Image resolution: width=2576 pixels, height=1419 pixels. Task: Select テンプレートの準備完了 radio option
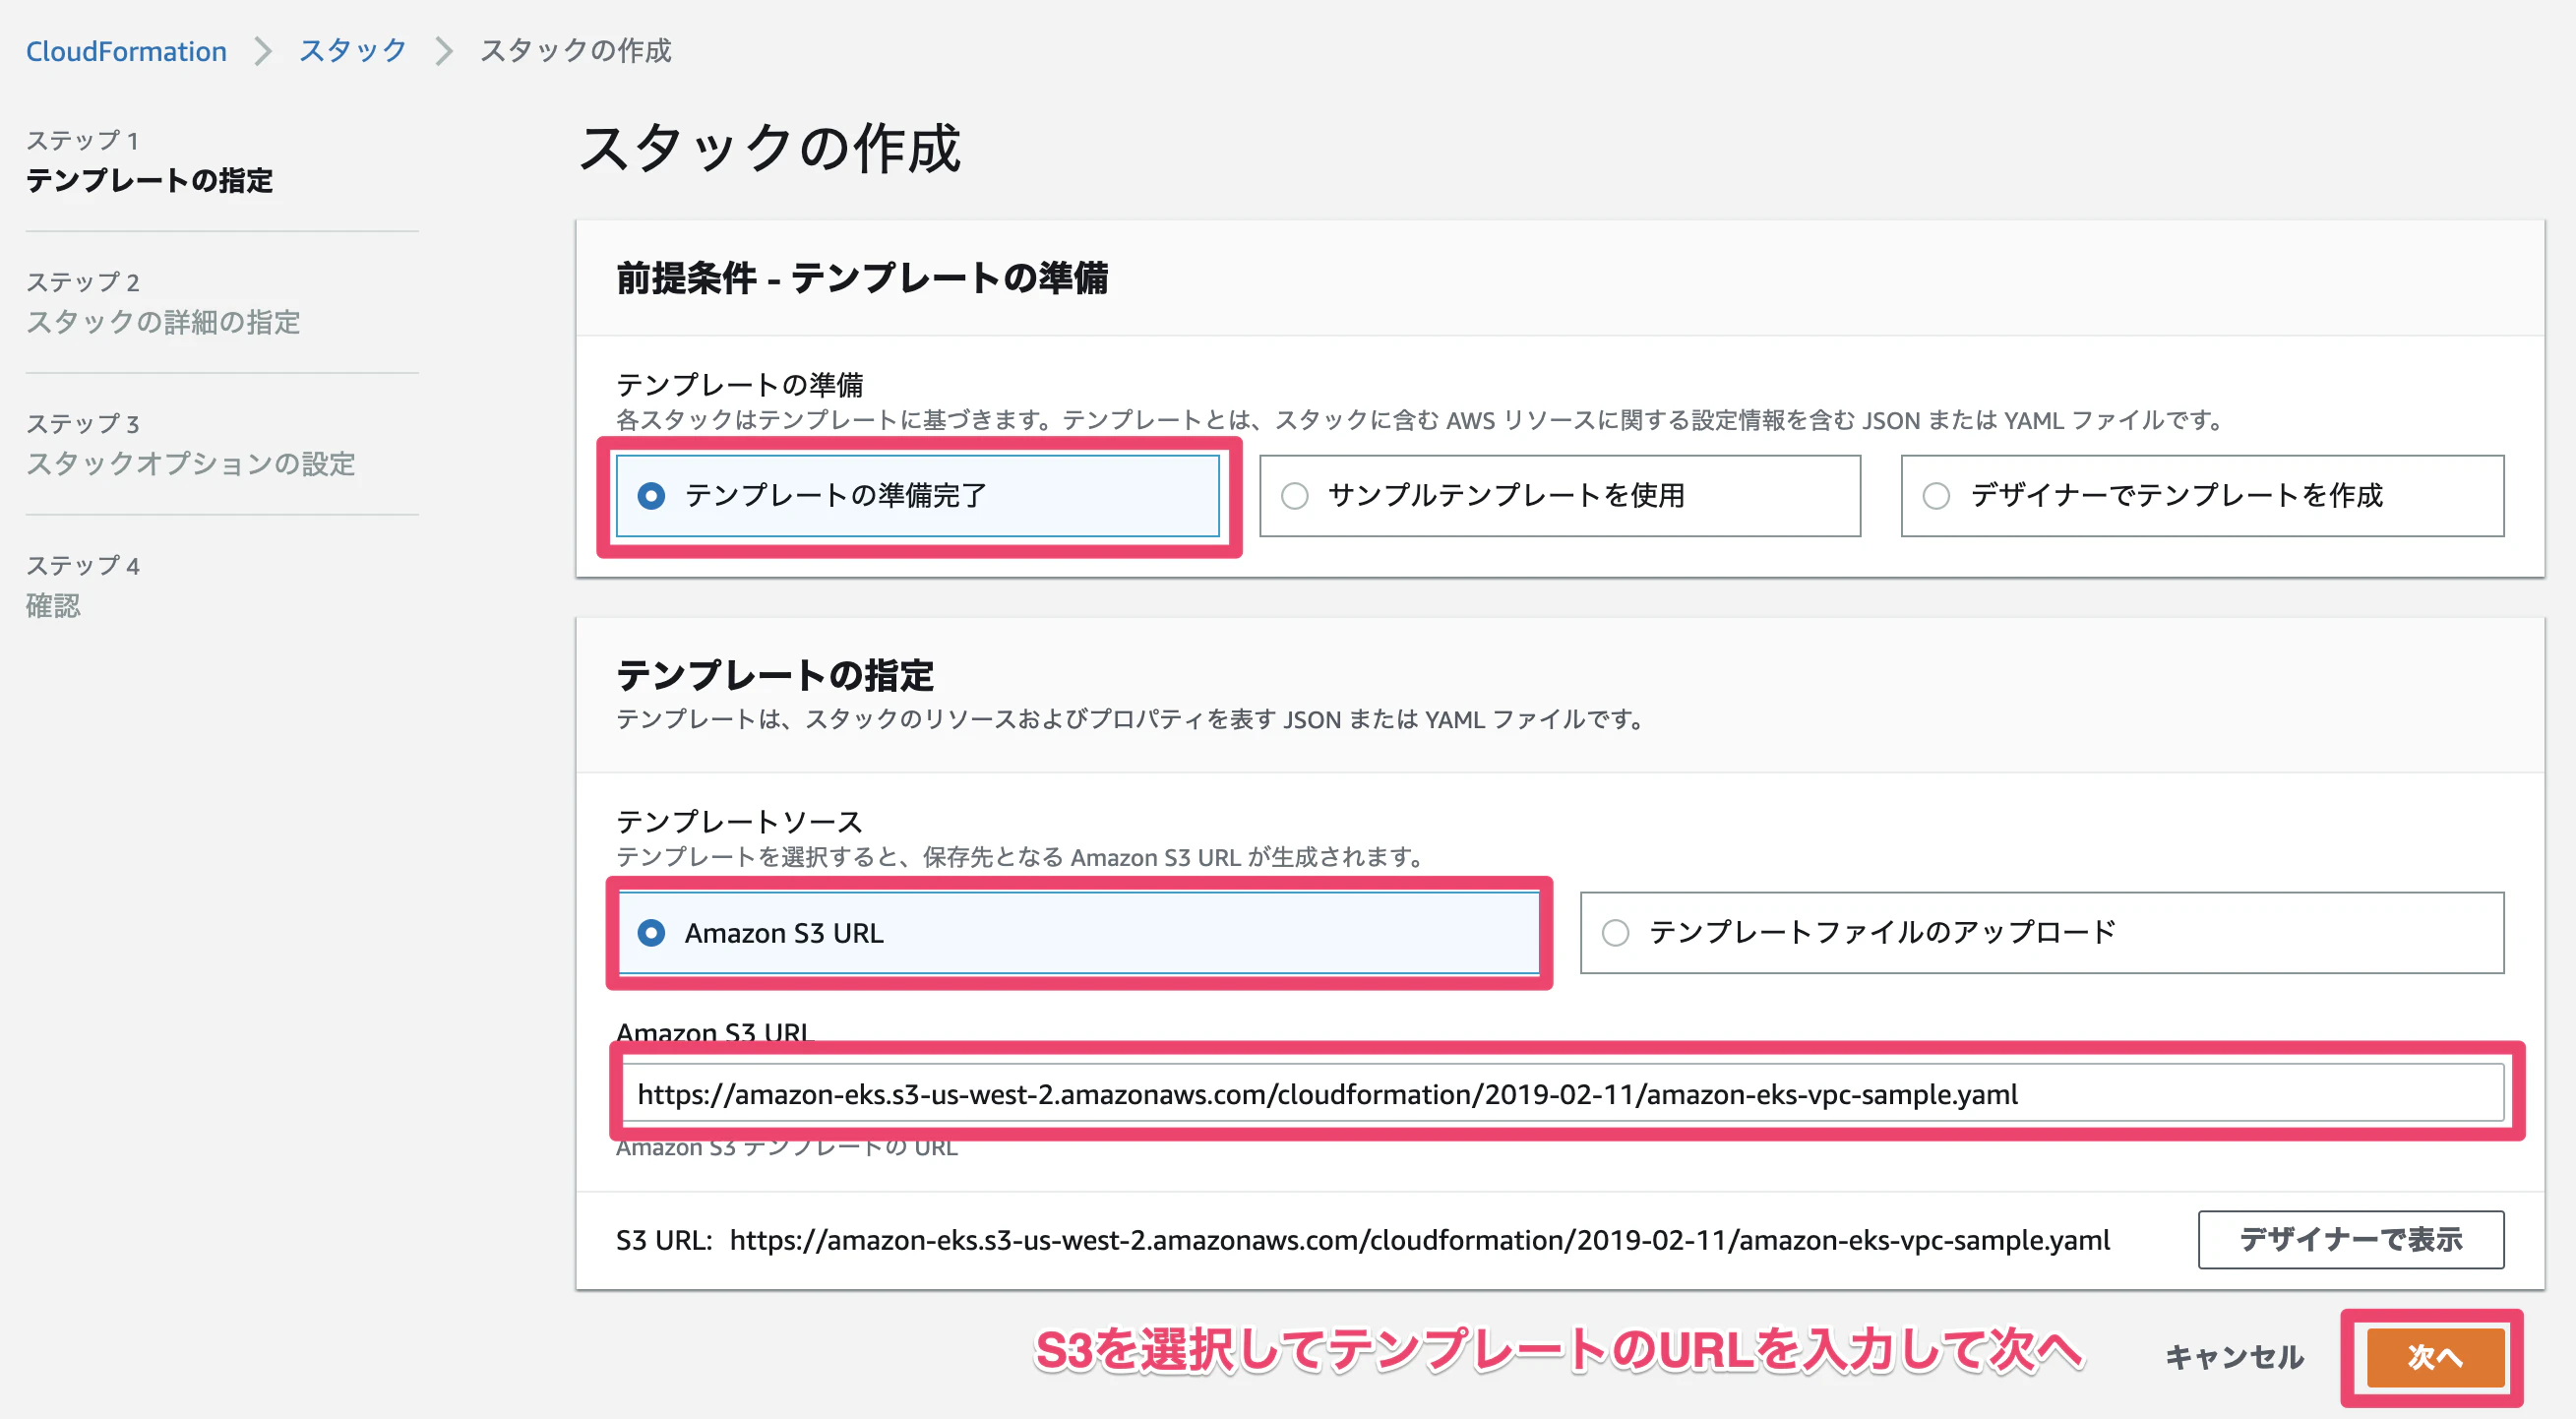[x=917, y=496]
